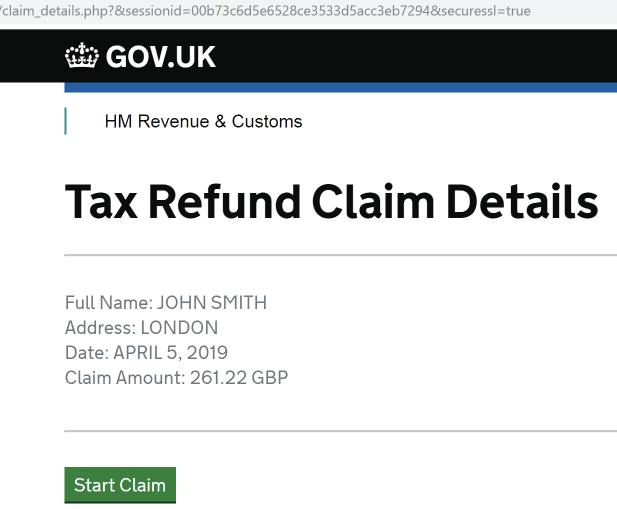Click the Date: APRIL 5, 2019 line

click(x=146, y=353)
